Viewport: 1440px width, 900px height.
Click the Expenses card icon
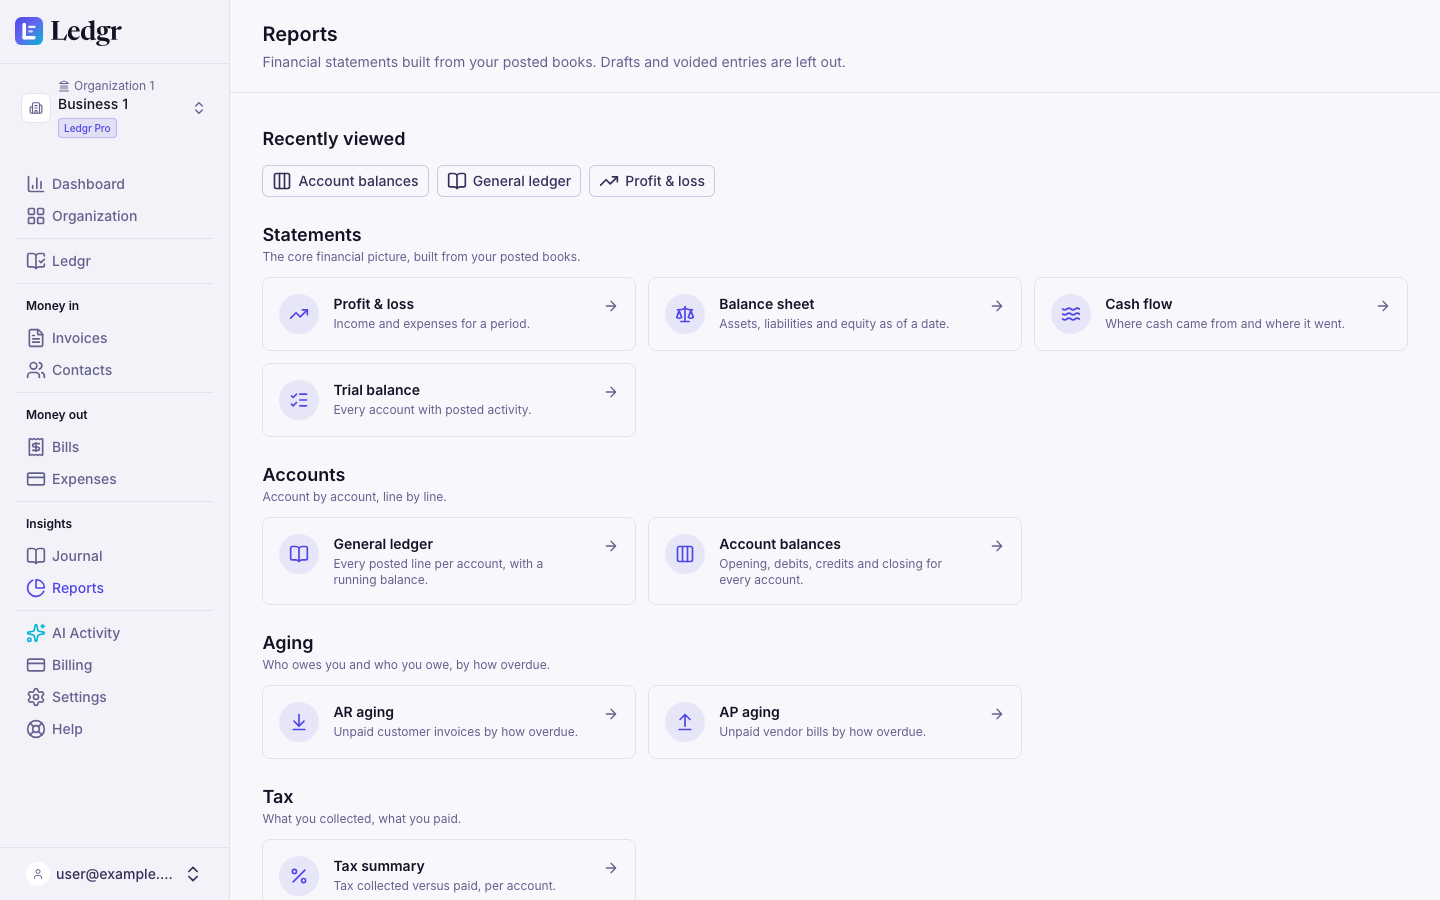36,479
